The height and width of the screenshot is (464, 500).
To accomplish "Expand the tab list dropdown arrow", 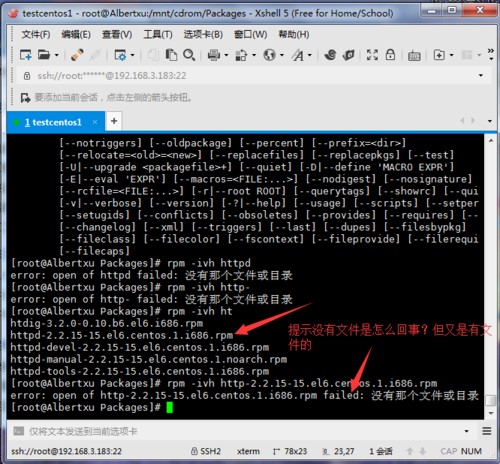I will point(490,121).
